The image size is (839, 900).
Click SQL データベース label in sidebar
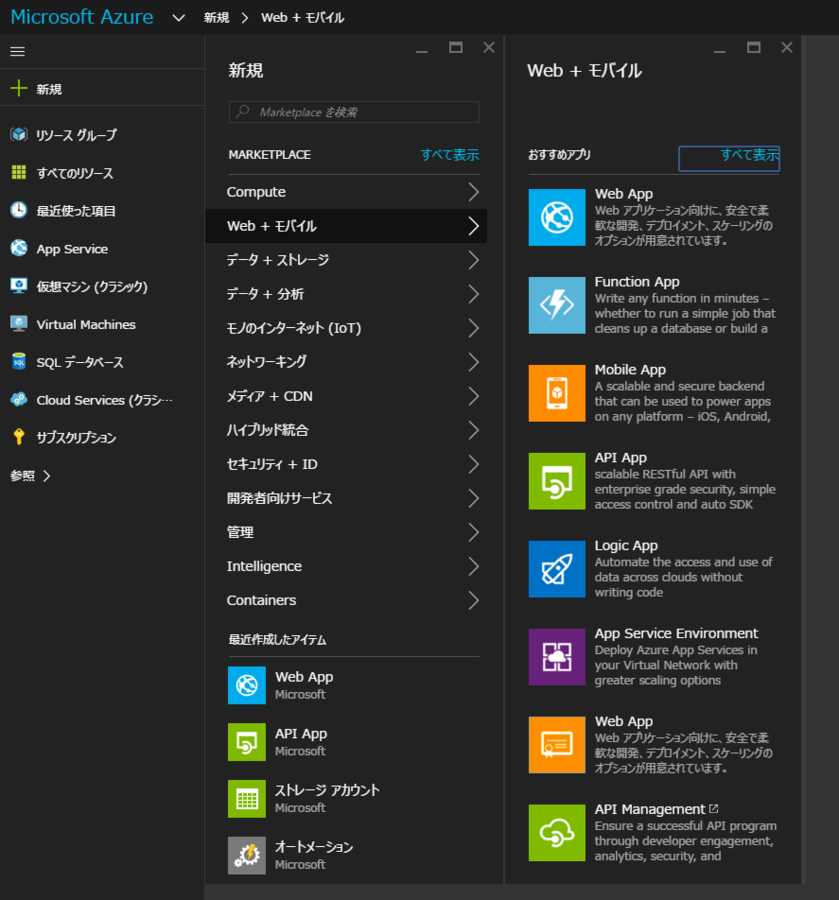coord(80,362)
